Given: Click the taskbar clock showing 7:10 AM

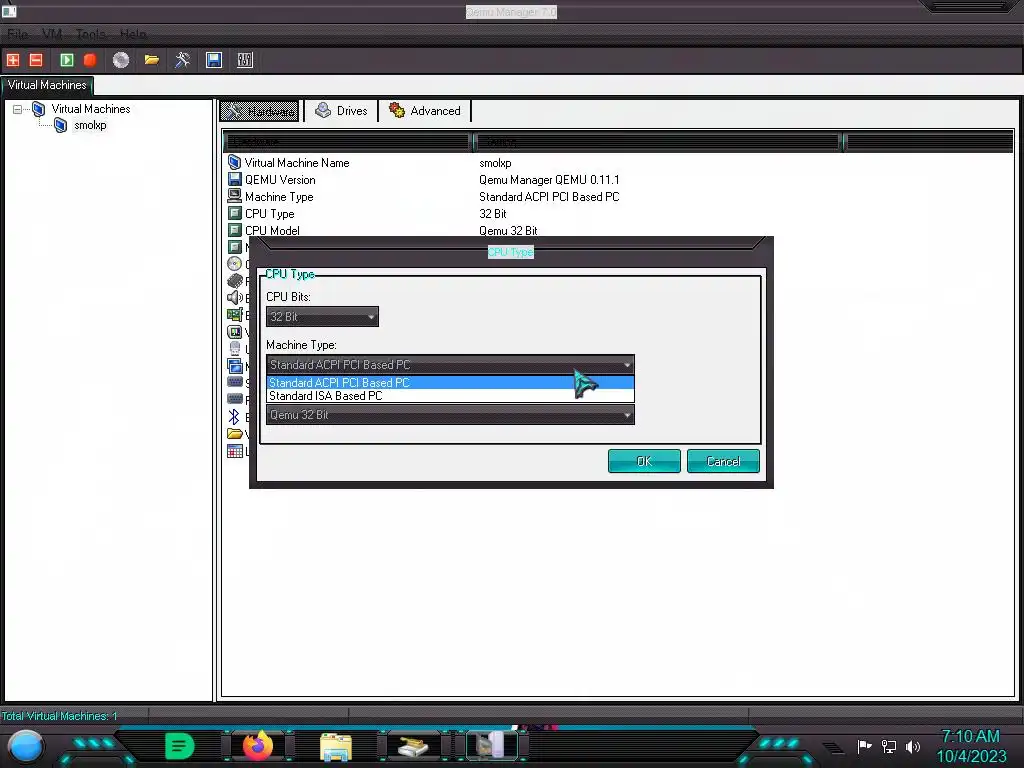Looking at the screenshot, I should [970, 736].
